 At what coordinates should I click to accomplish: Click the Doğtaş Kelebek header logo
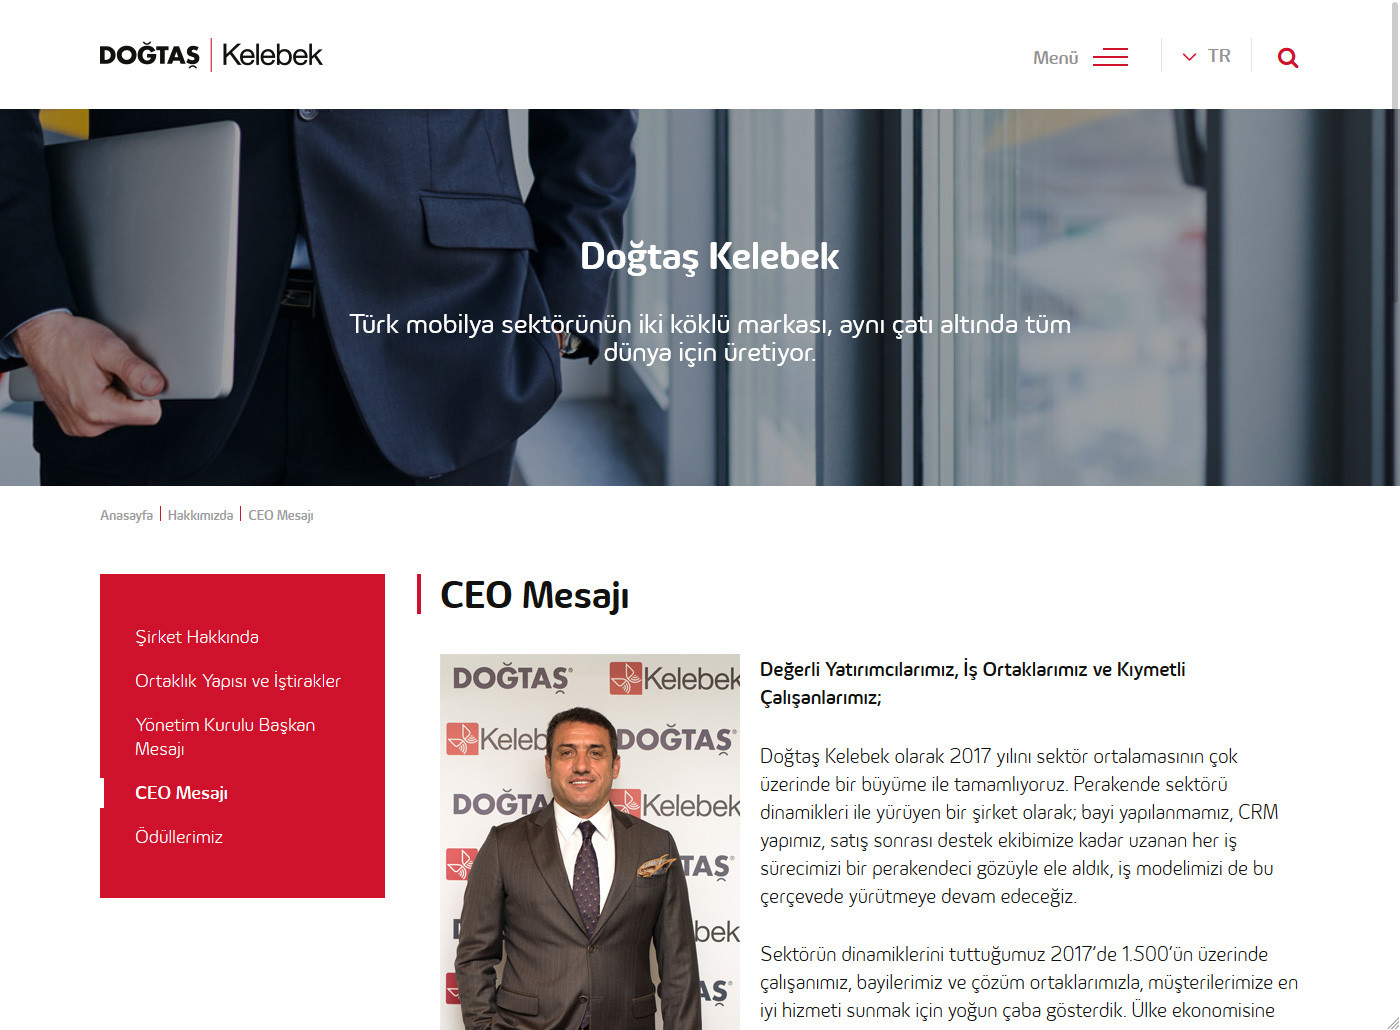(x=211, y=55)
